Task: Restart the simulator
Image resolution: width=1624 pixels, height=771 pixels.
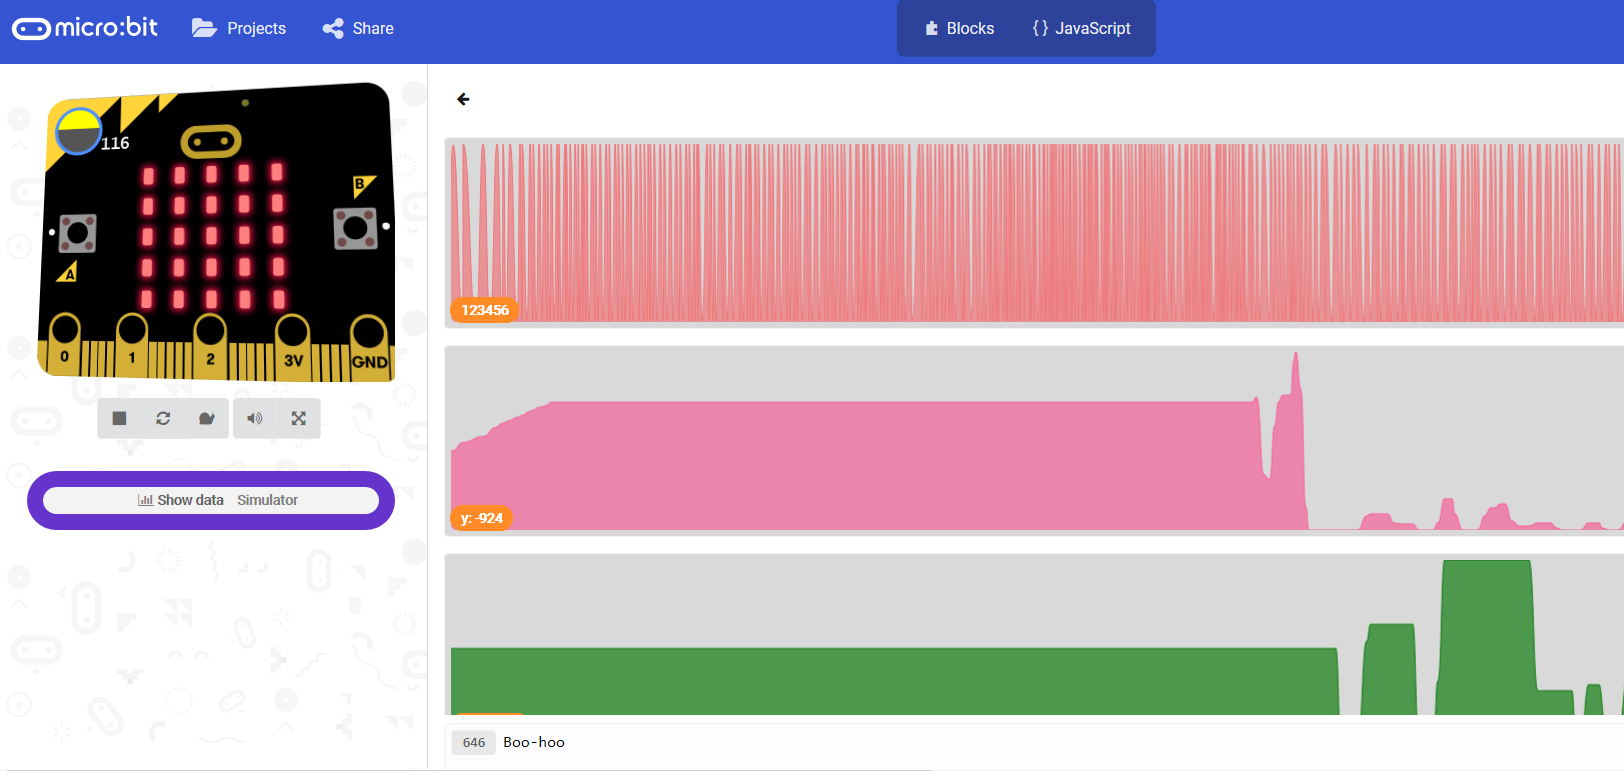Action: tap(163, 418)
